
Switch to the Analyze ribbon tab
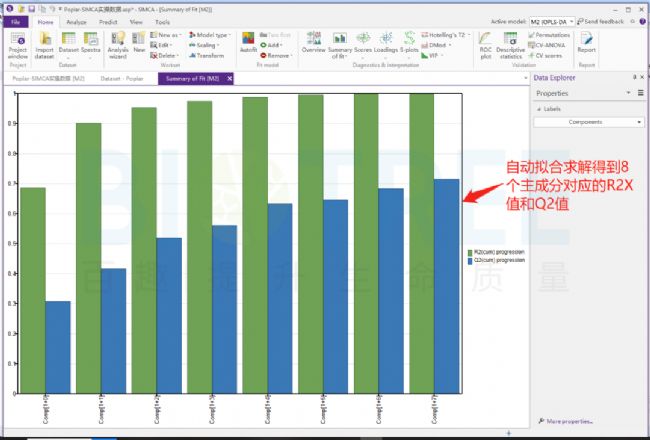pos(76,22)
